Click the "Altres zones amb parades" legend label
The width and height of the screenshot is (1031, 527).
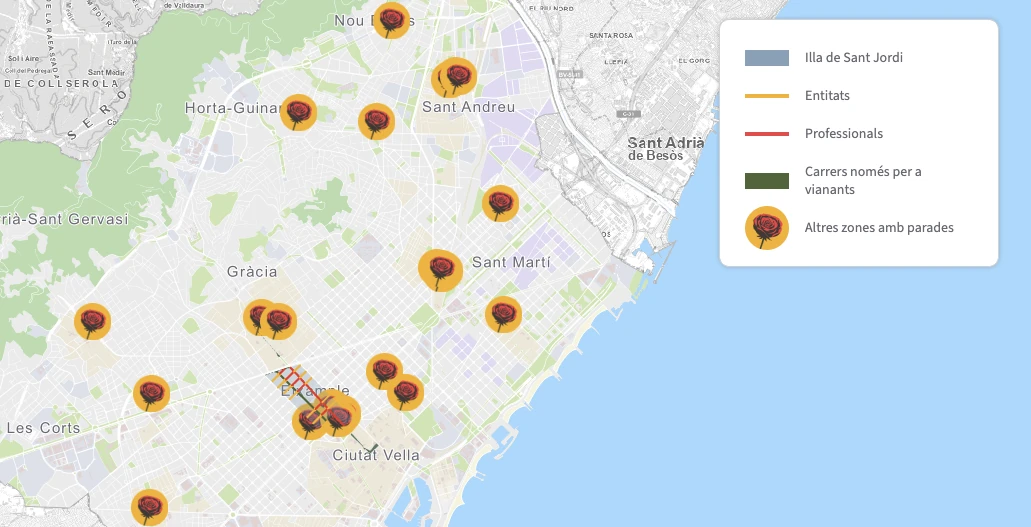coord(878,228)
